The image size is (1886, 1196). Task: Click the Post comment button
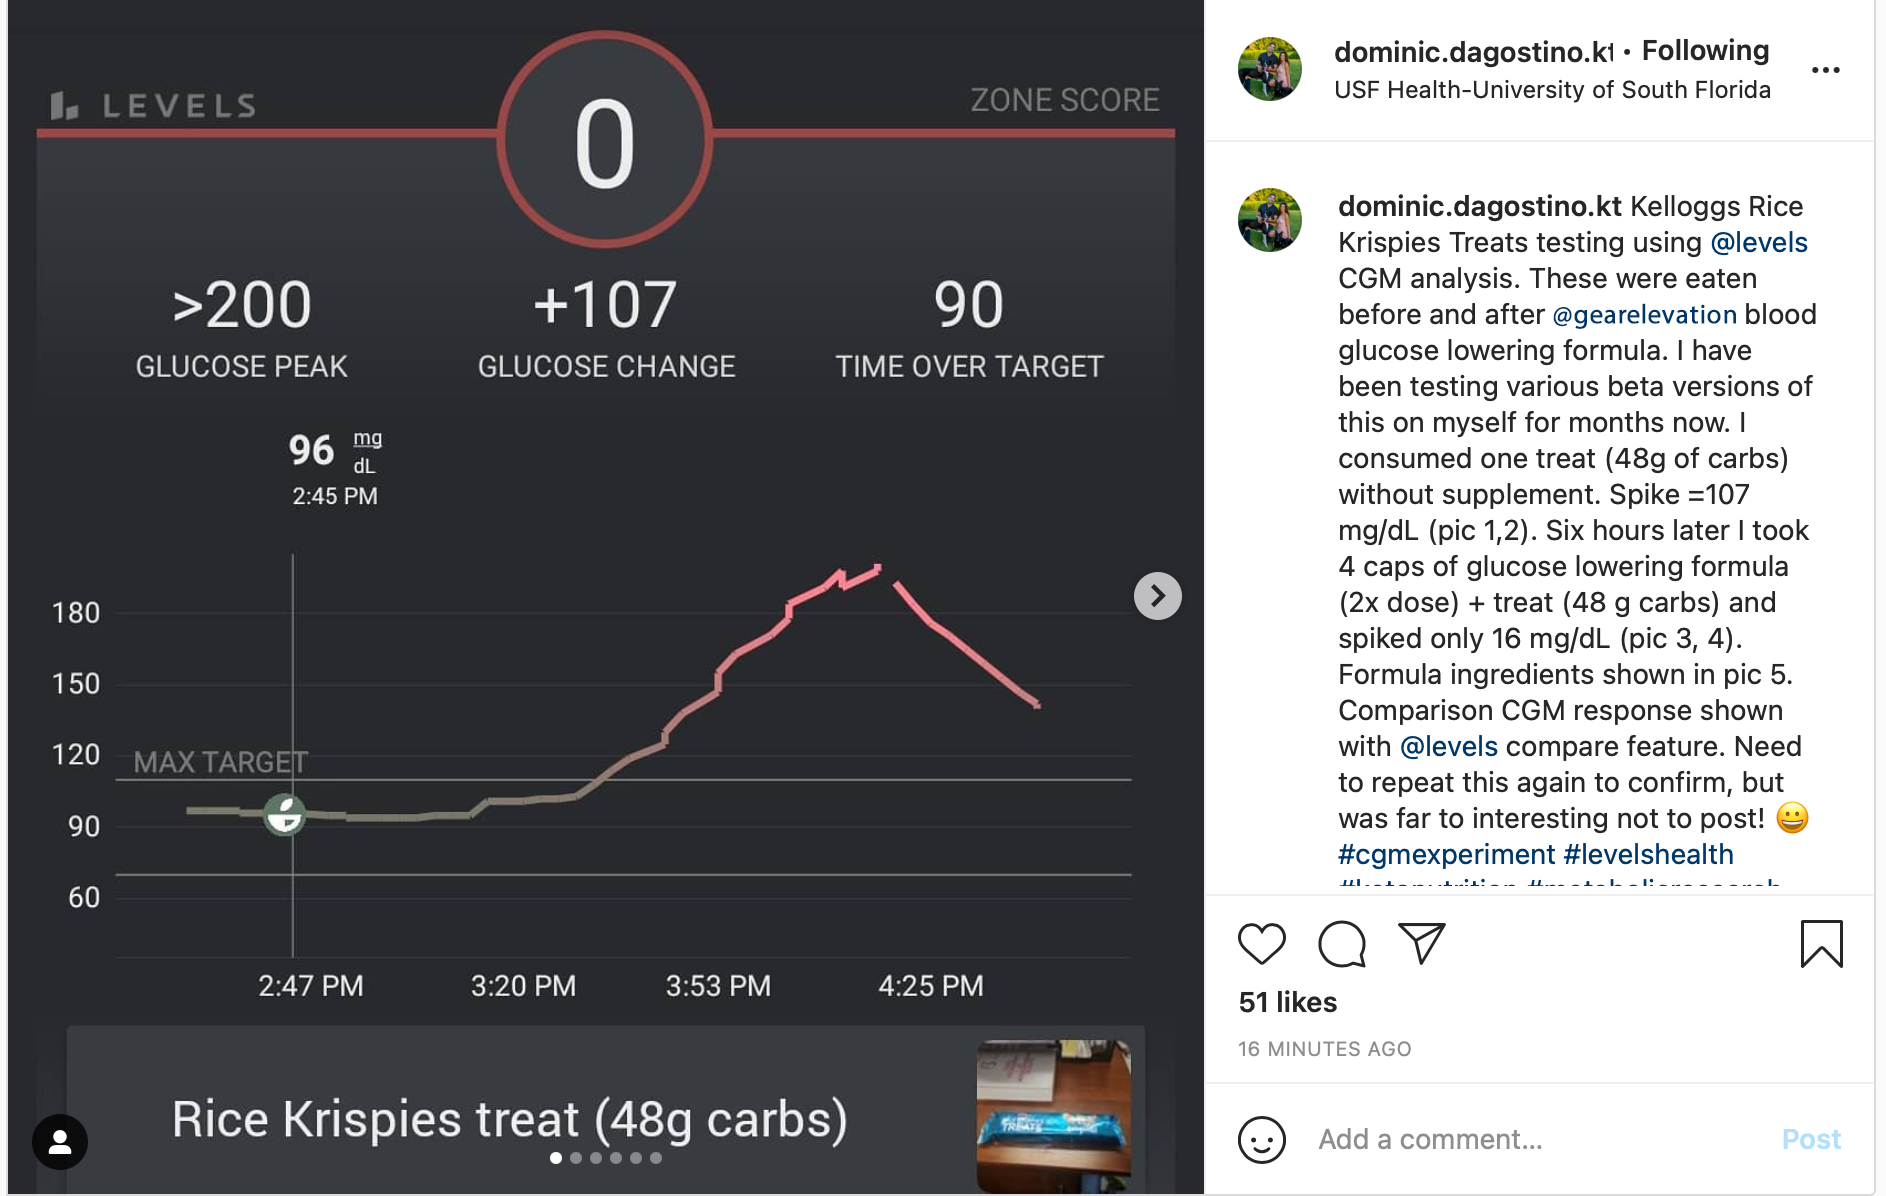coord(1810,1139)
